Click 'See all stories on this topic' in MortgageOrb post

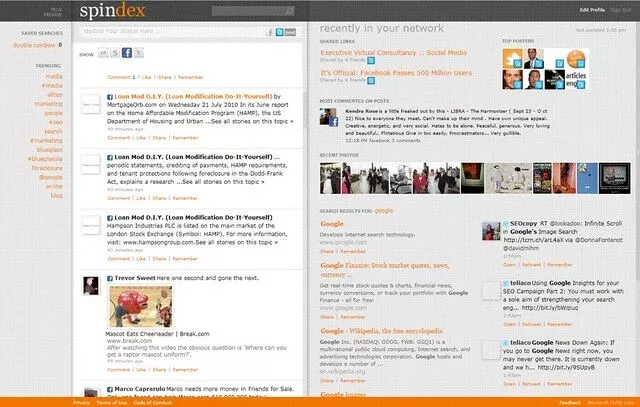(250, 122)
